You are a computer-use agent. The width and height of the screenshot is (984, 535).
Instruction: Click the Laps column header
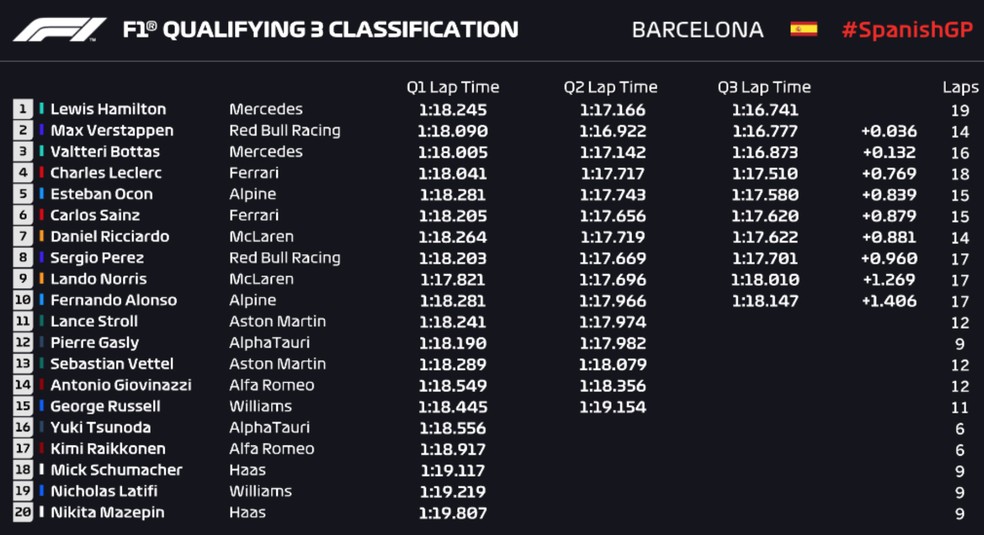point(960,88)
